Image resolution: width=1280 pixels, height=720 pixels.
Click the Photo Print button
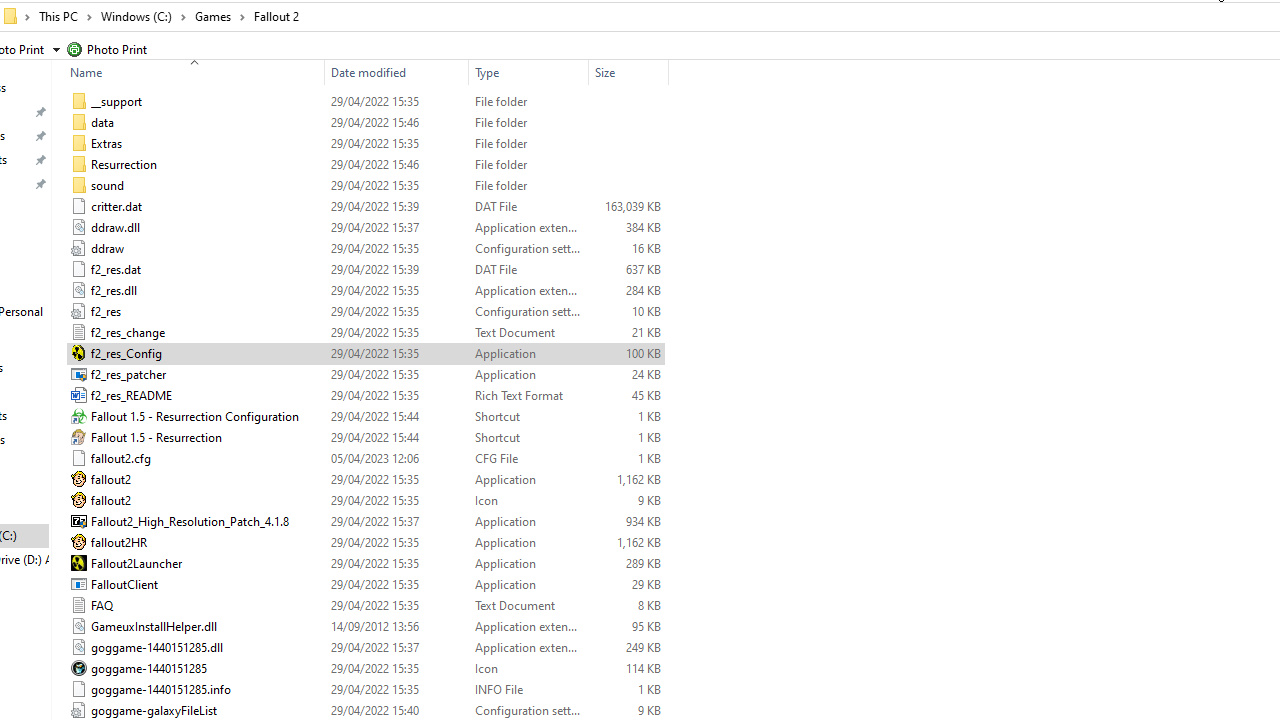[x=107, y=49]
